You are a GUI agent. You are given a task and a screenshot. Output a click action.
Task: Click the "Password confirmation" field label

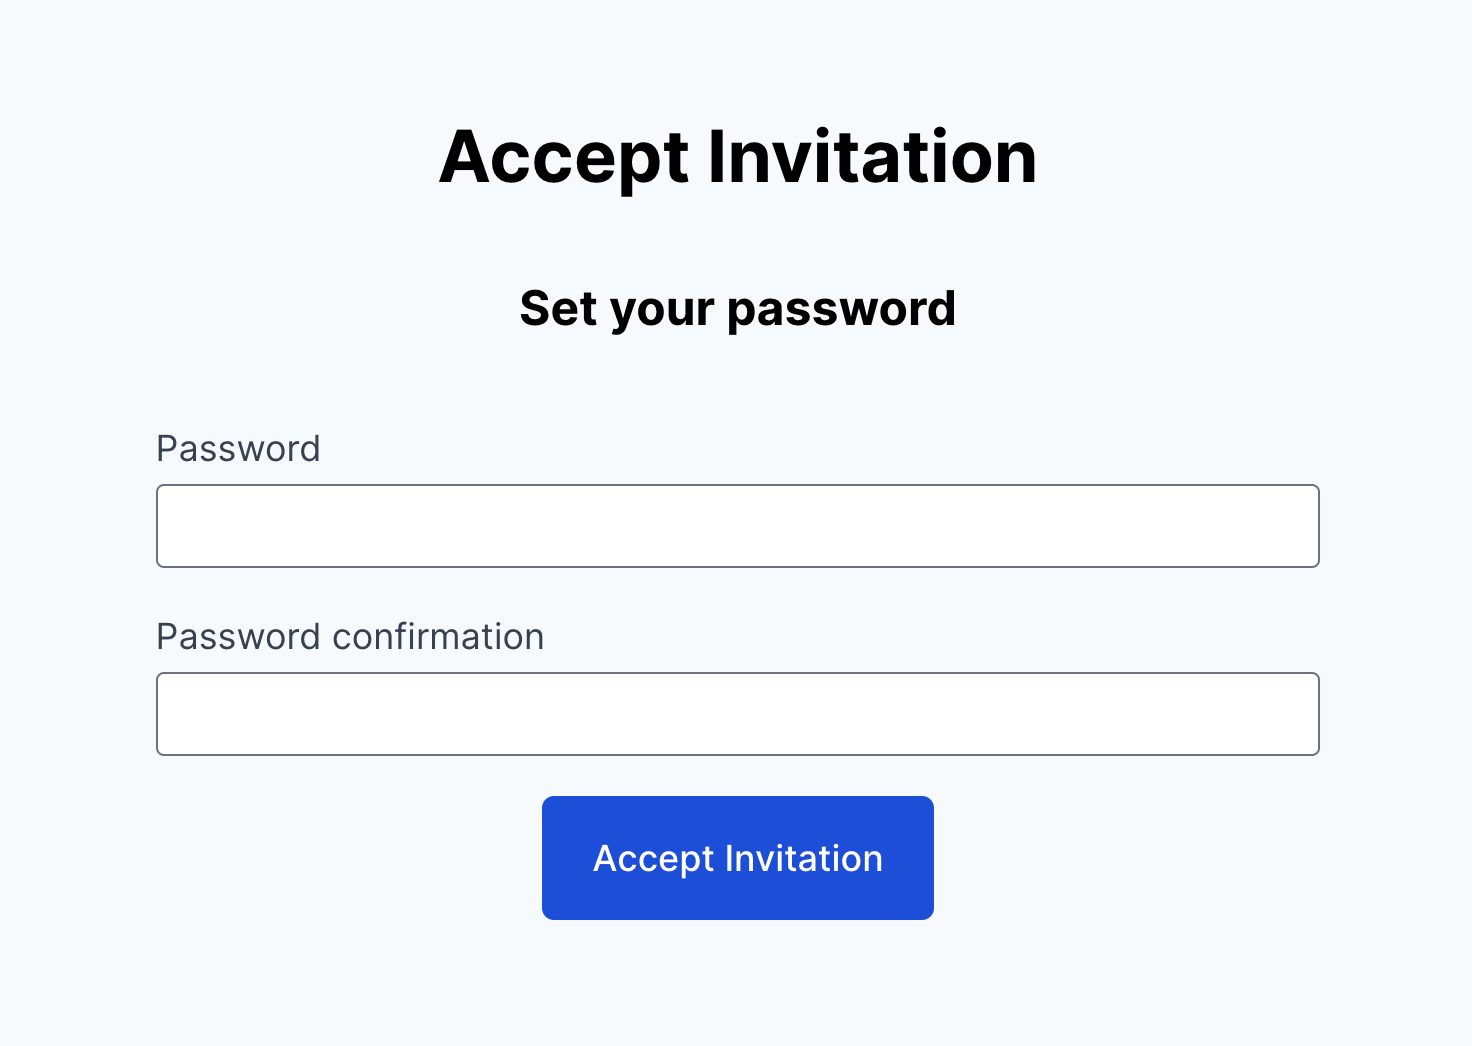coord(350,637)
